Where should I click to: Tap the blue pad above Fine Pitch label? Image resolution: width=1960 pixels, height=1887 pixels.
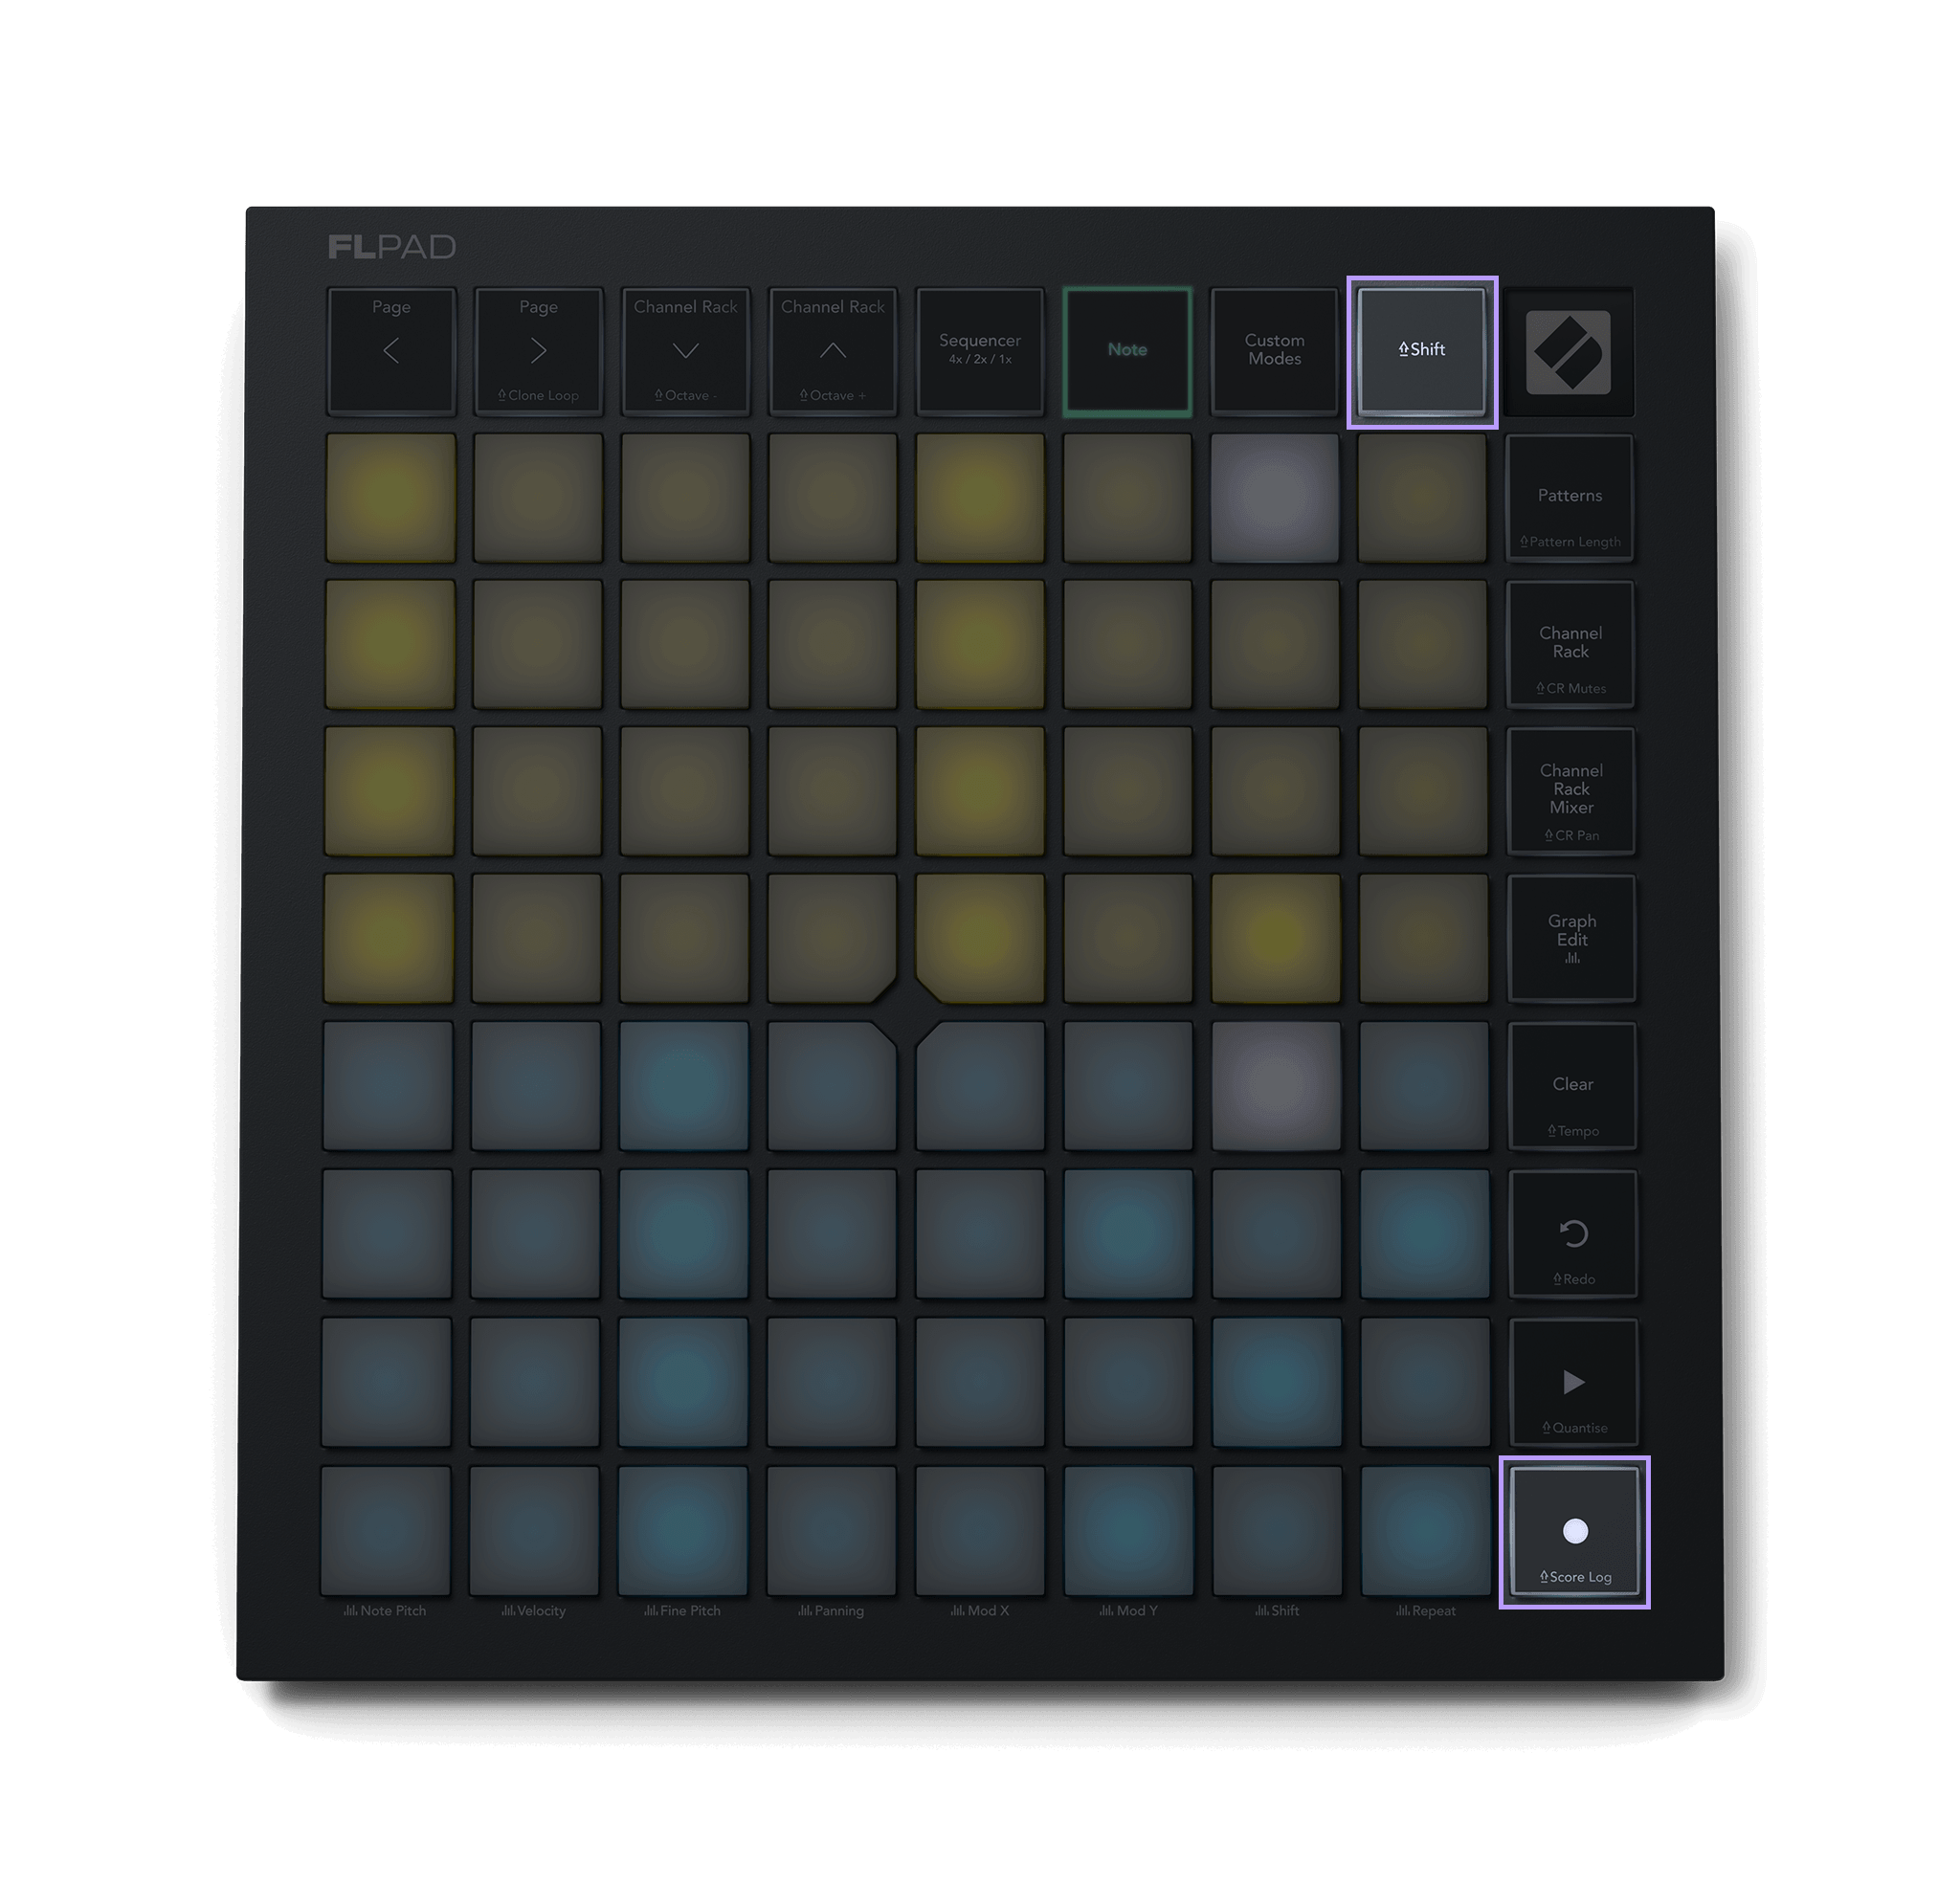(x=683, y=1530)
